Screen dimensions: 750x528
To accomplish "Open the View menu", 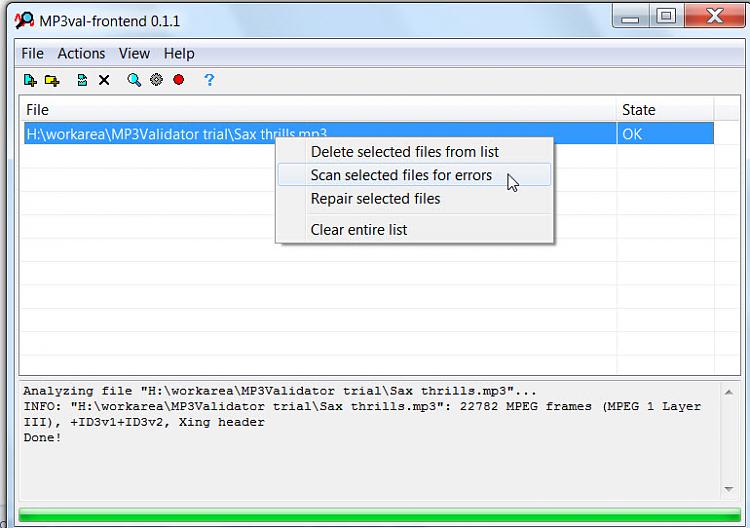I will [134, 54].
